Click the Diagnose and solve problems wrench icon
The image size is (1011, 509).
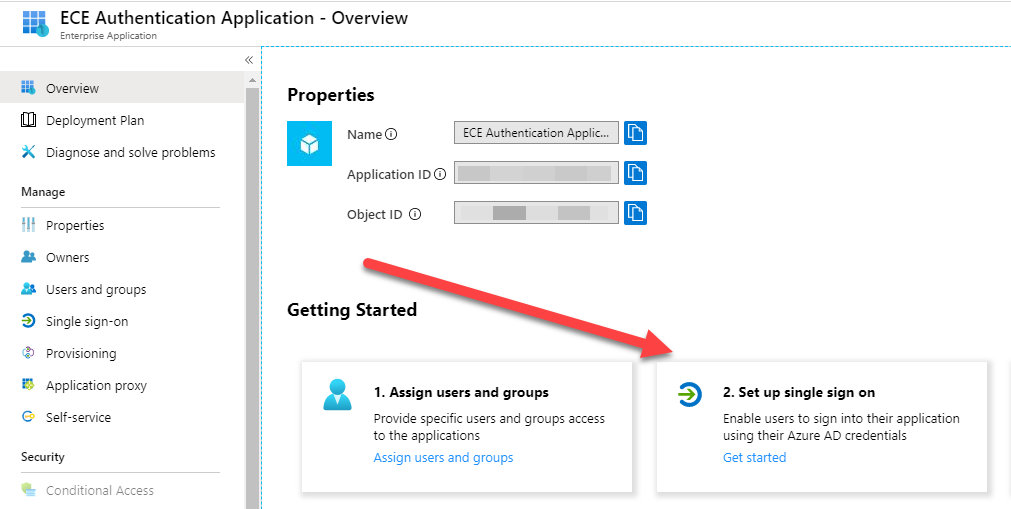(x=28, y=152)
